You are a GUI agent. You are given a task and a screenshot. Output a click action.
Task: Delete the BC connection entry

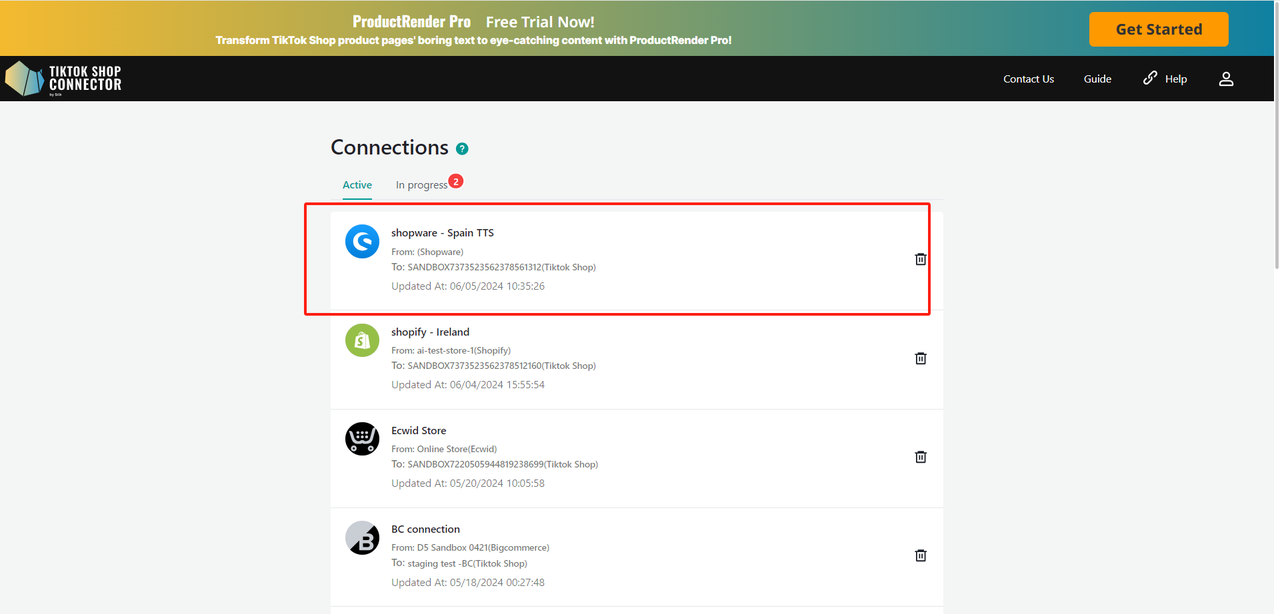pyautogui.click(x=921, y=556)
